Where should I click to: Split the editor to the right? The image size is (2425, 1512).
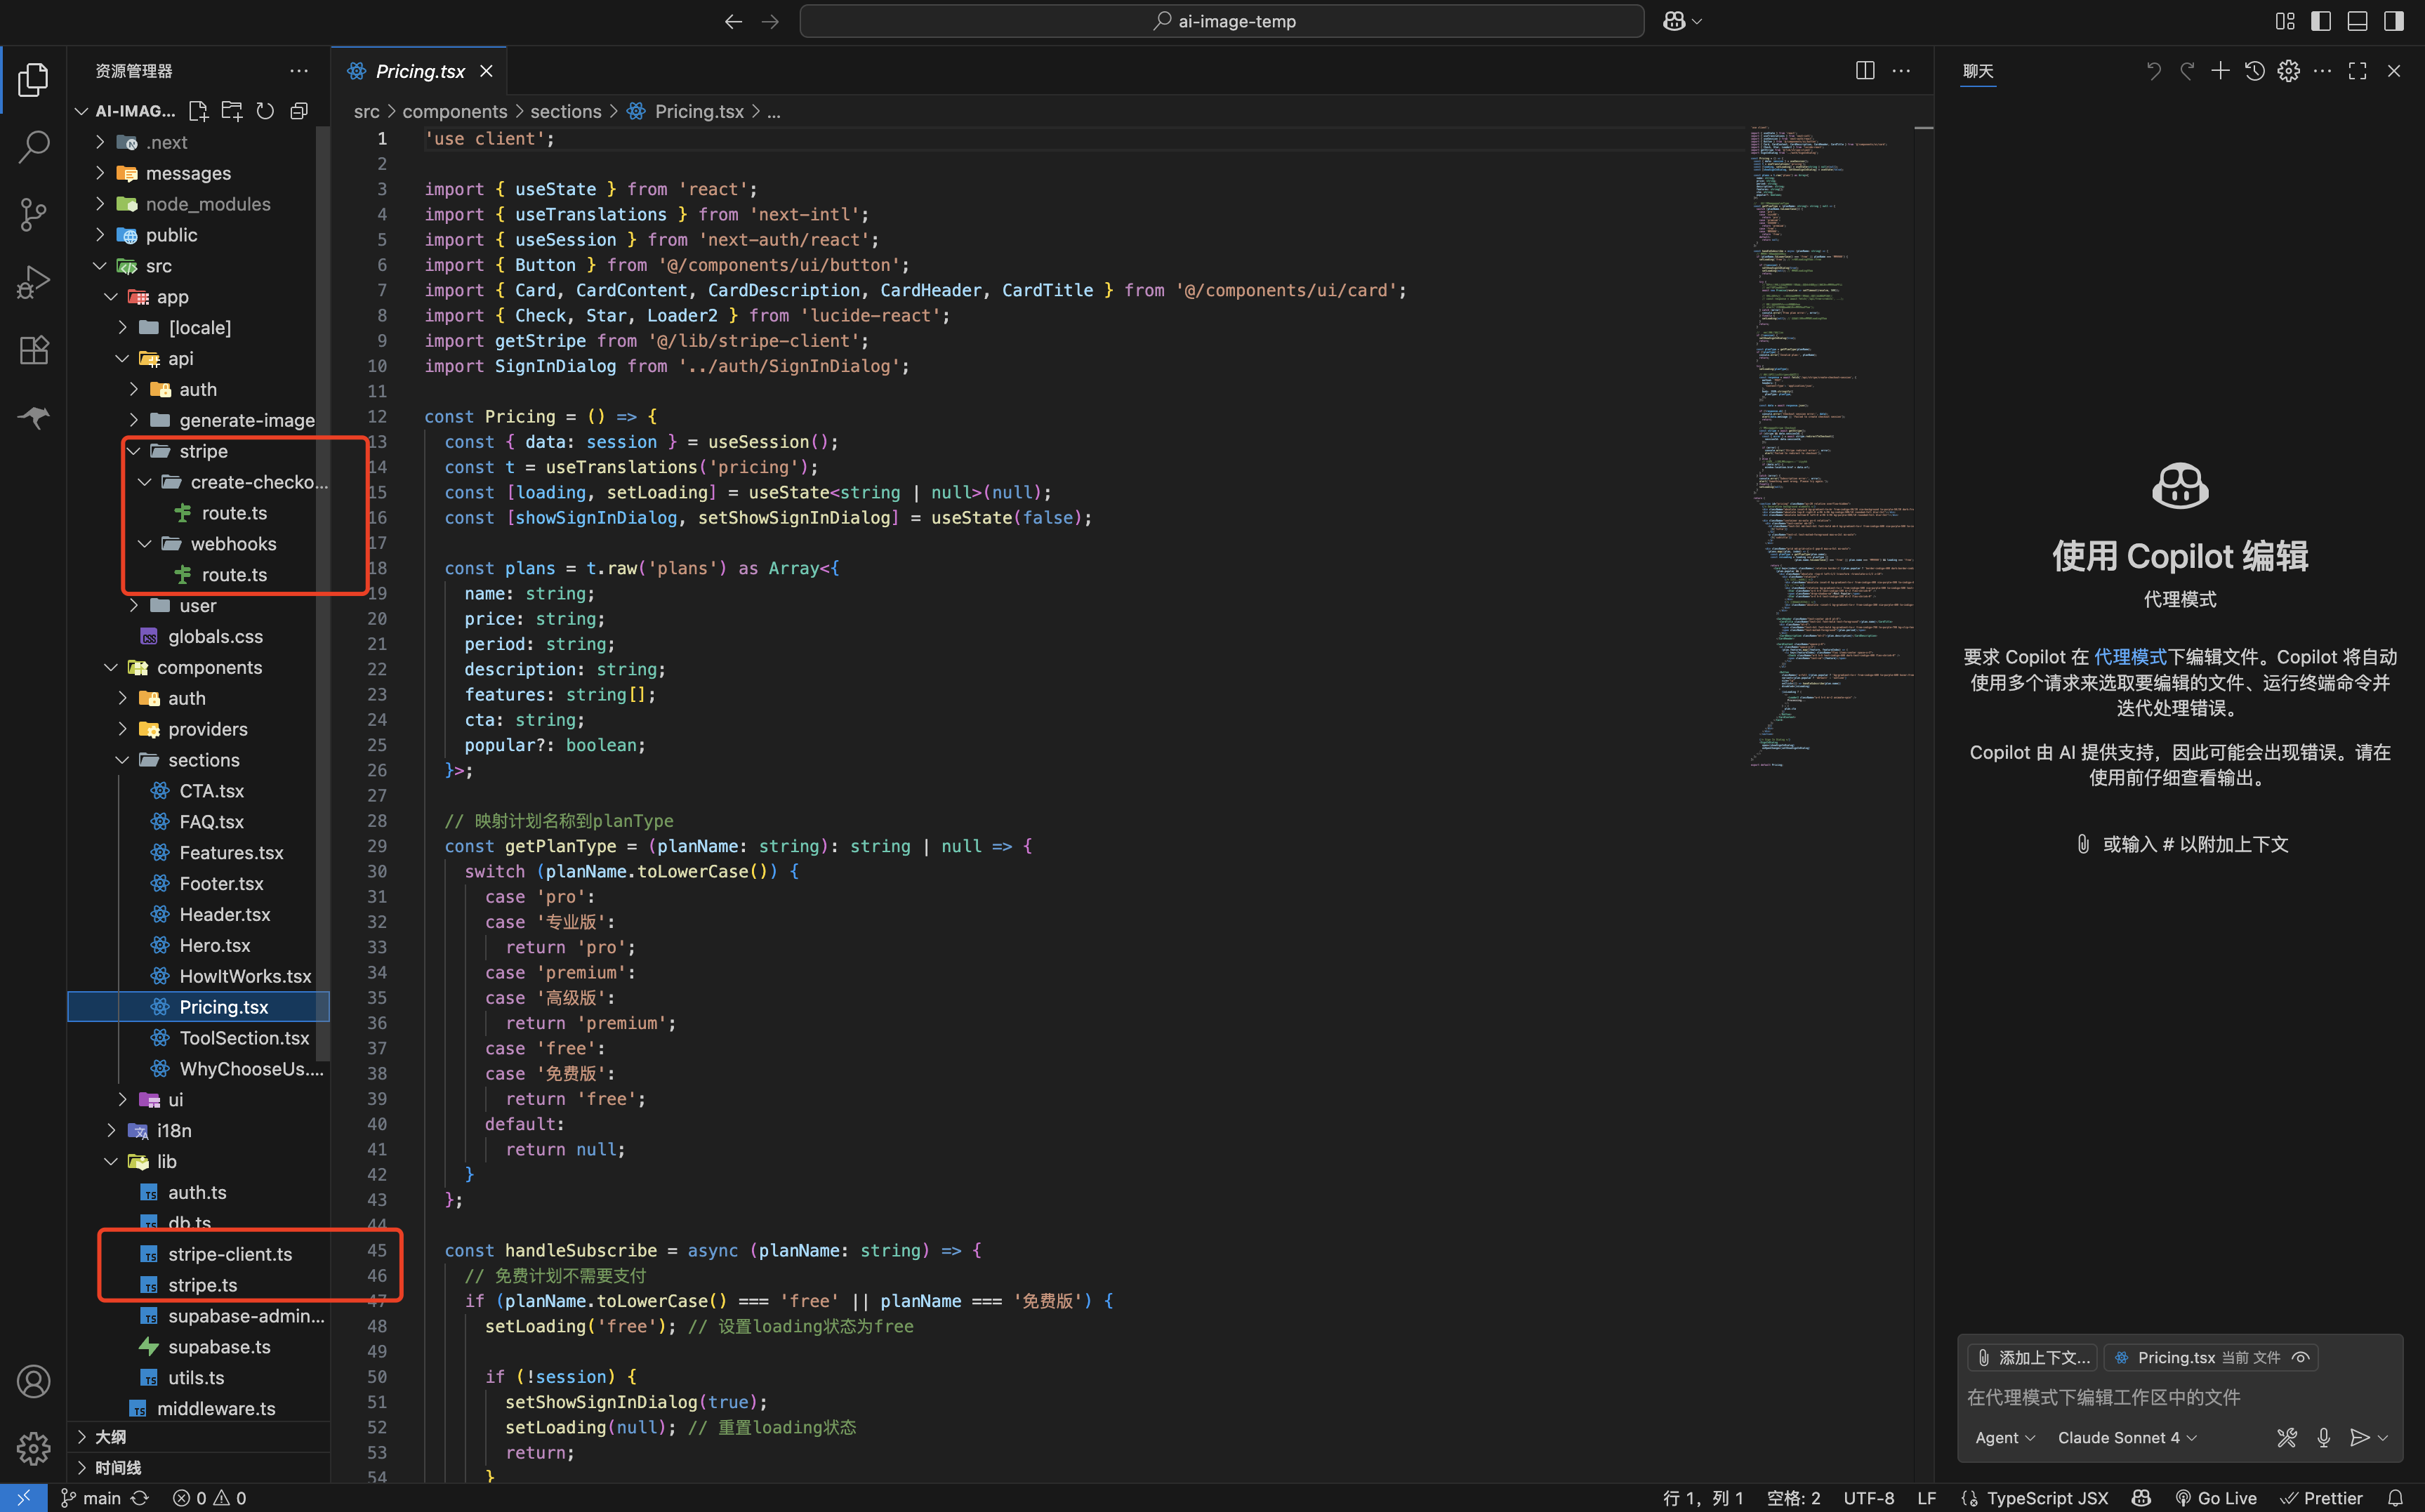[x=1865, y=71]
